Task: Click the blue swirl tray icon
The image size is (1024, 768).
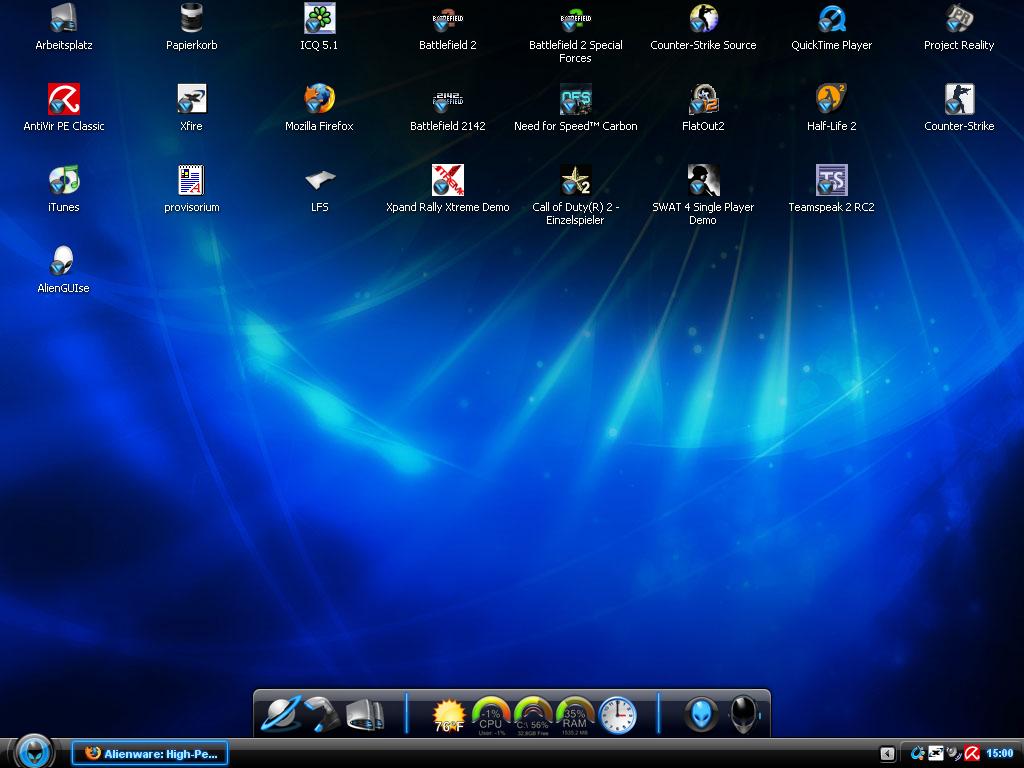Action: [918, 754]
